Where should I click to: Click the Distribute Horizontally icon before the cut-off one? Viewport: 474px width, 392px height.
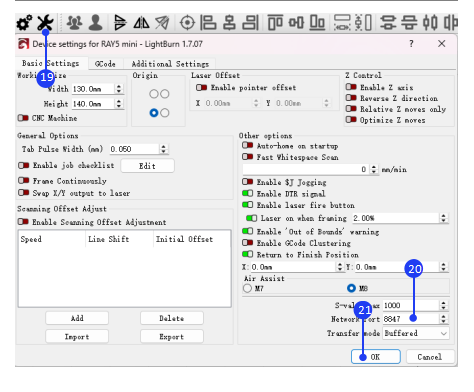[430, 23]
